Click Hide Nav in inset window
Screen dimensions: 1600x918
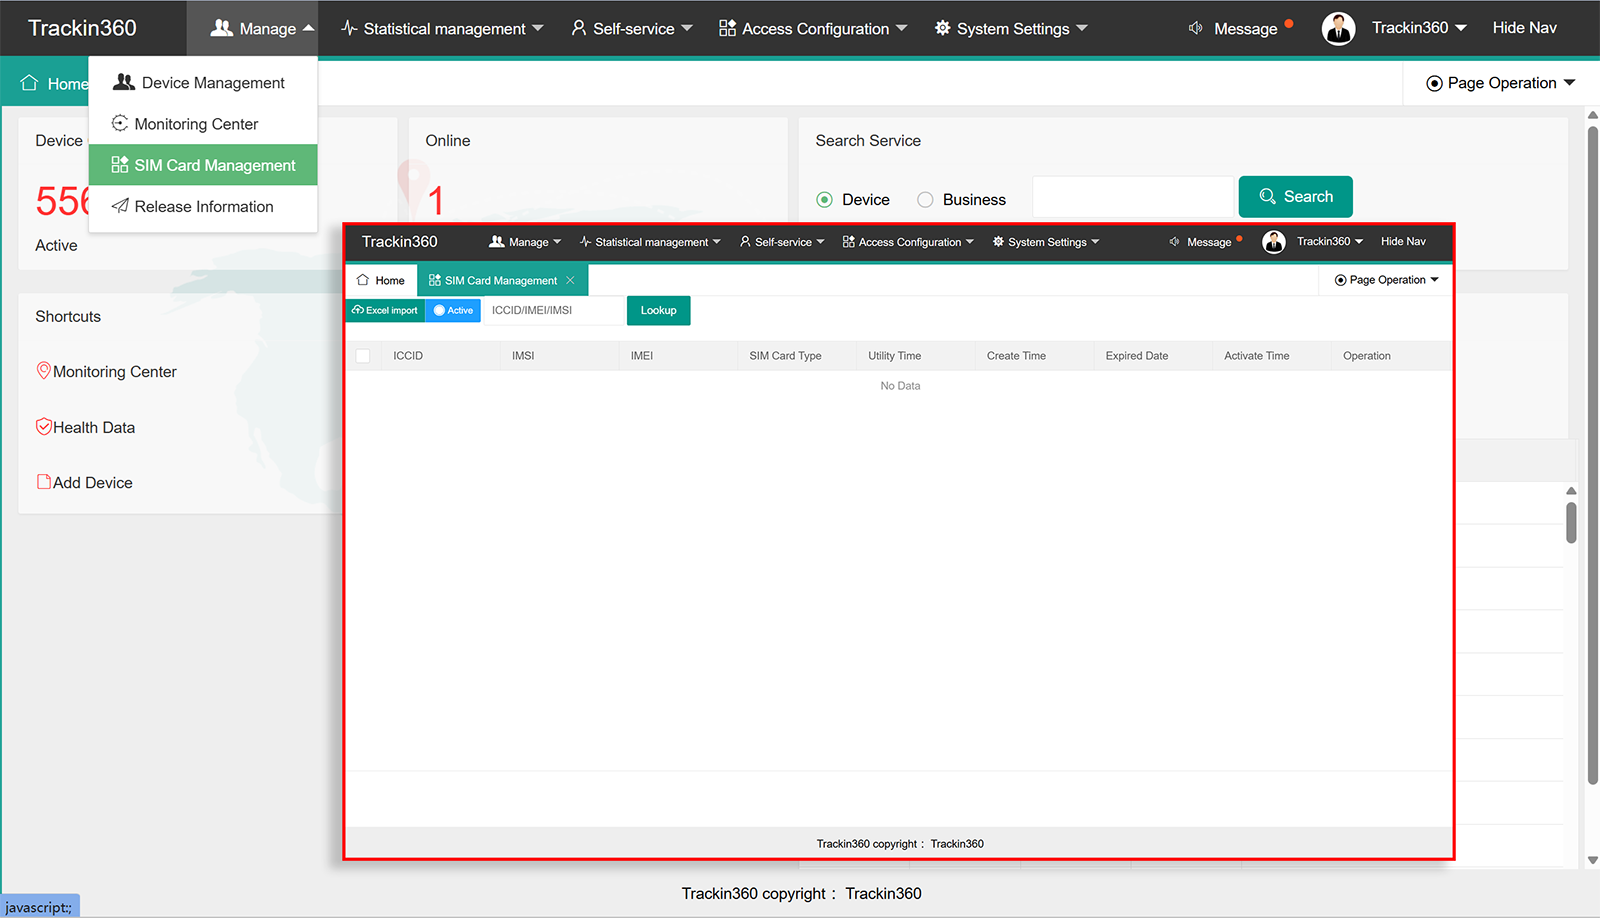click(x=1403, y=241)
